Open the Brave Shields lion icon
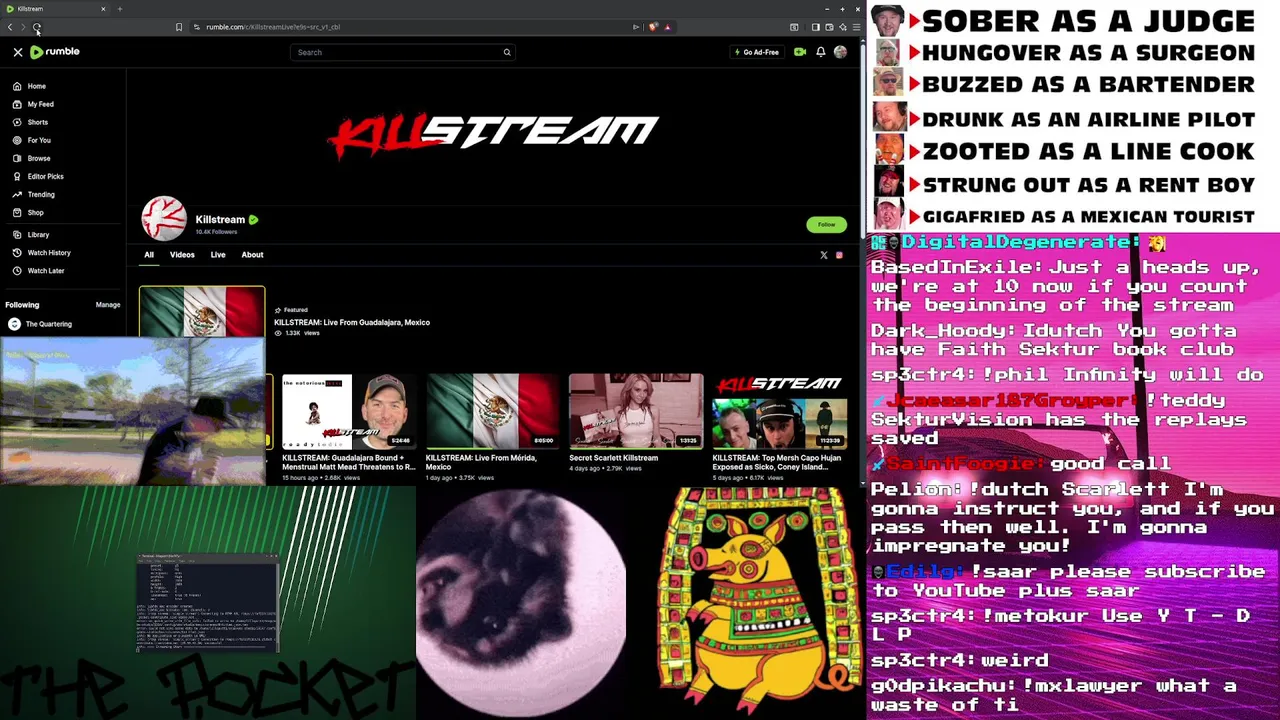 654,27
